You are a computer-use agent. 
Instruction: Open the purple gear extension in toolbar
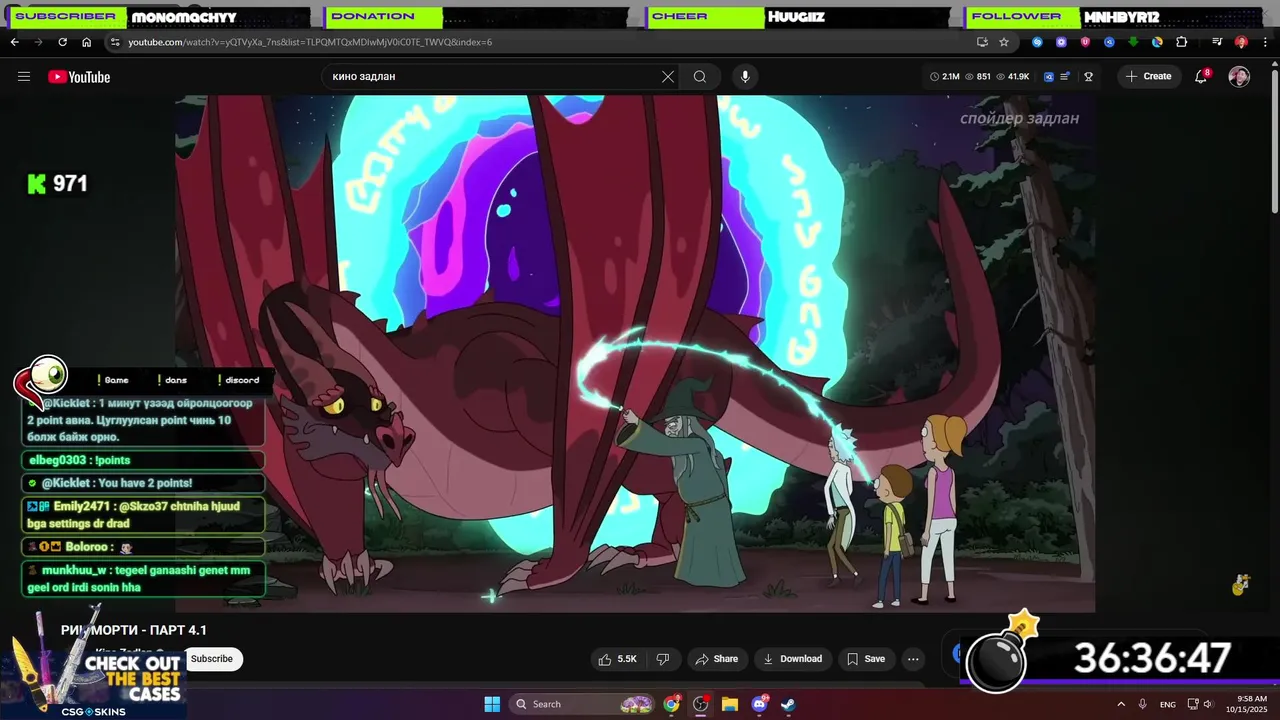coord(1061,42)
